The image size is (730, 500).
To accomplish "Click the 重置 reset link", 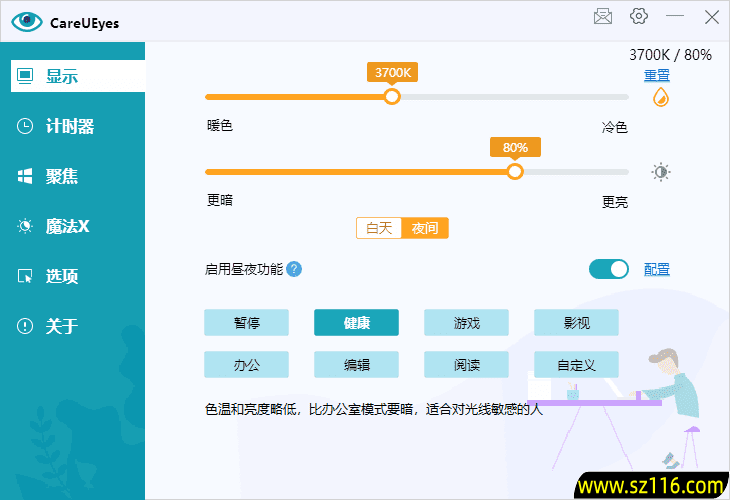I will 657,75.
